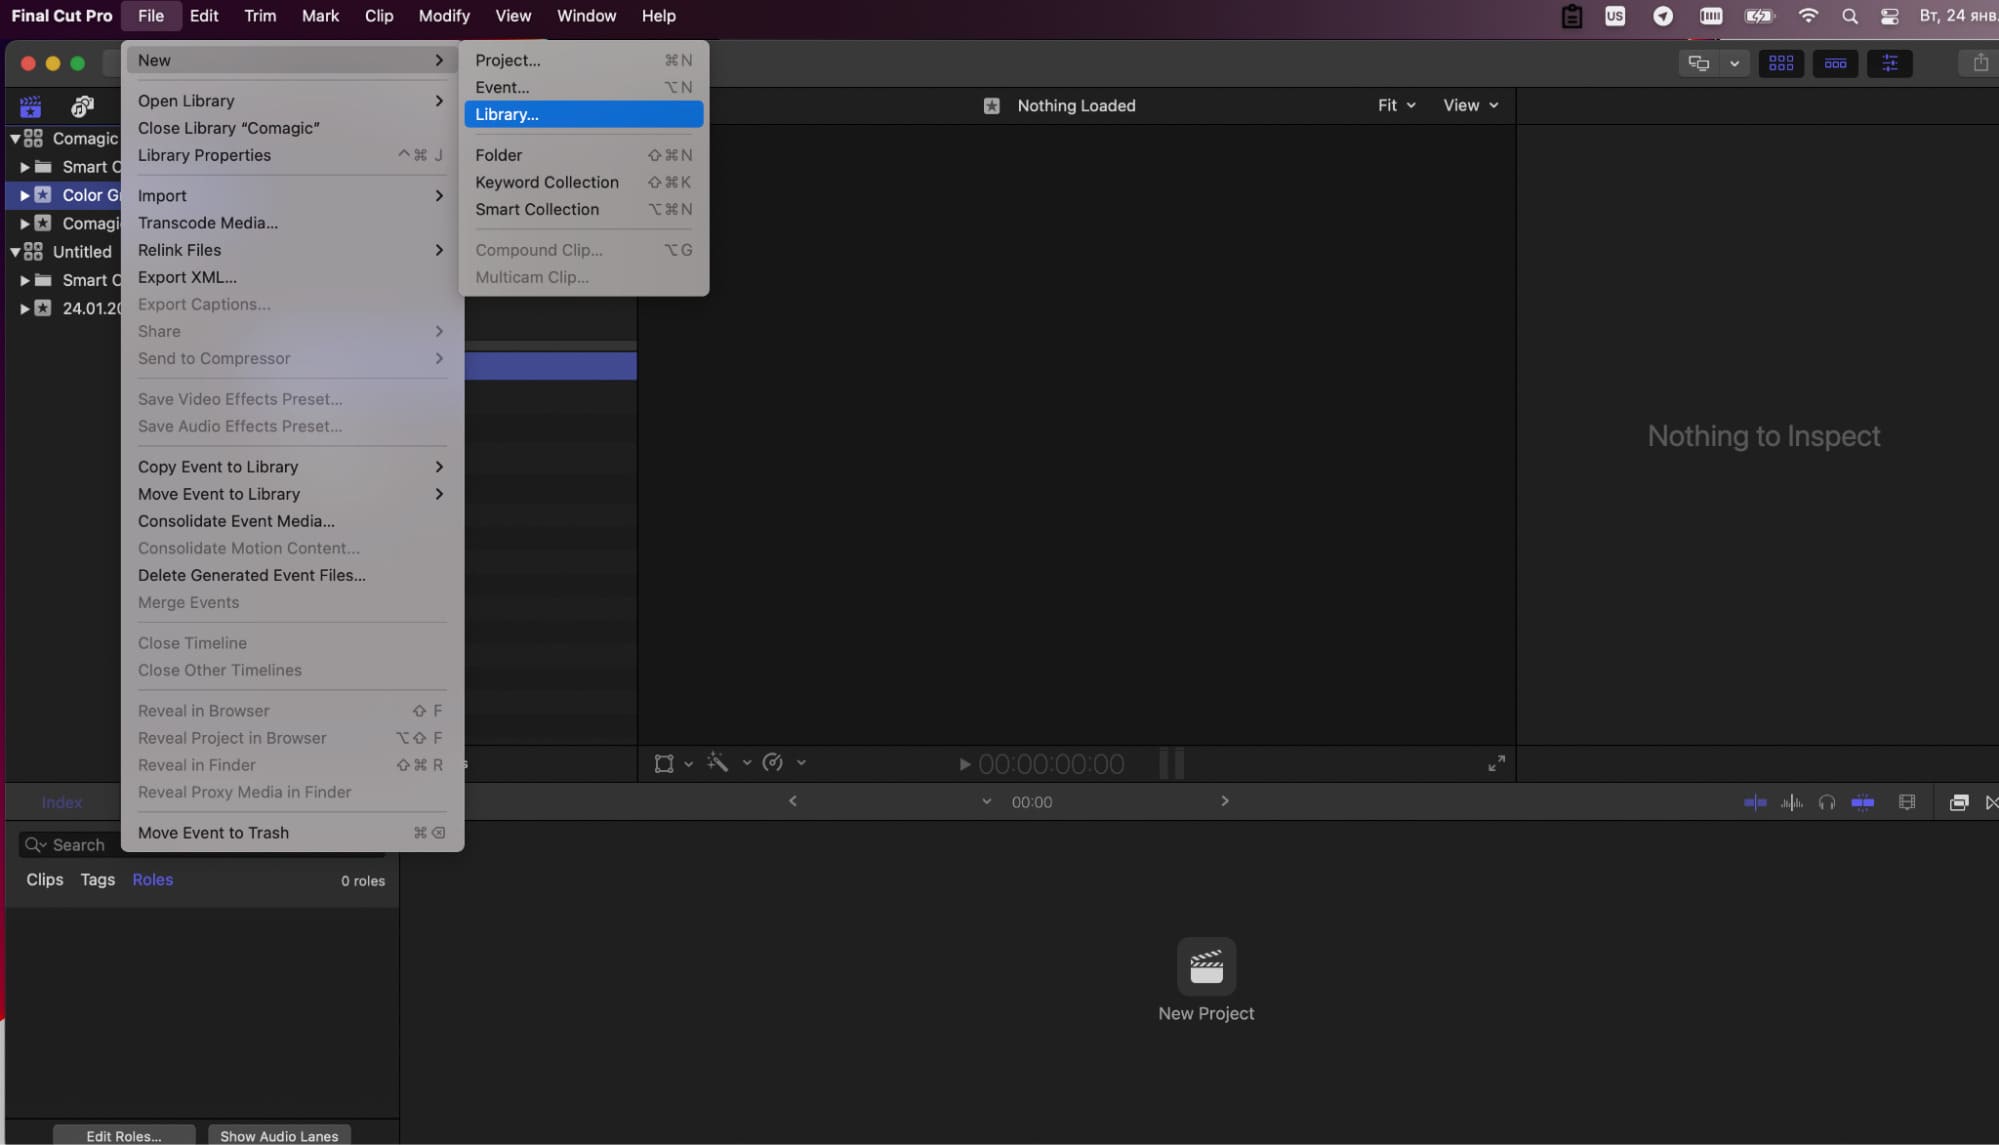Image resolution: width=1999 pixels, height=1145 pixels.
Task: Open Spotlight search magnifier icon
Action: (1849, 16)
